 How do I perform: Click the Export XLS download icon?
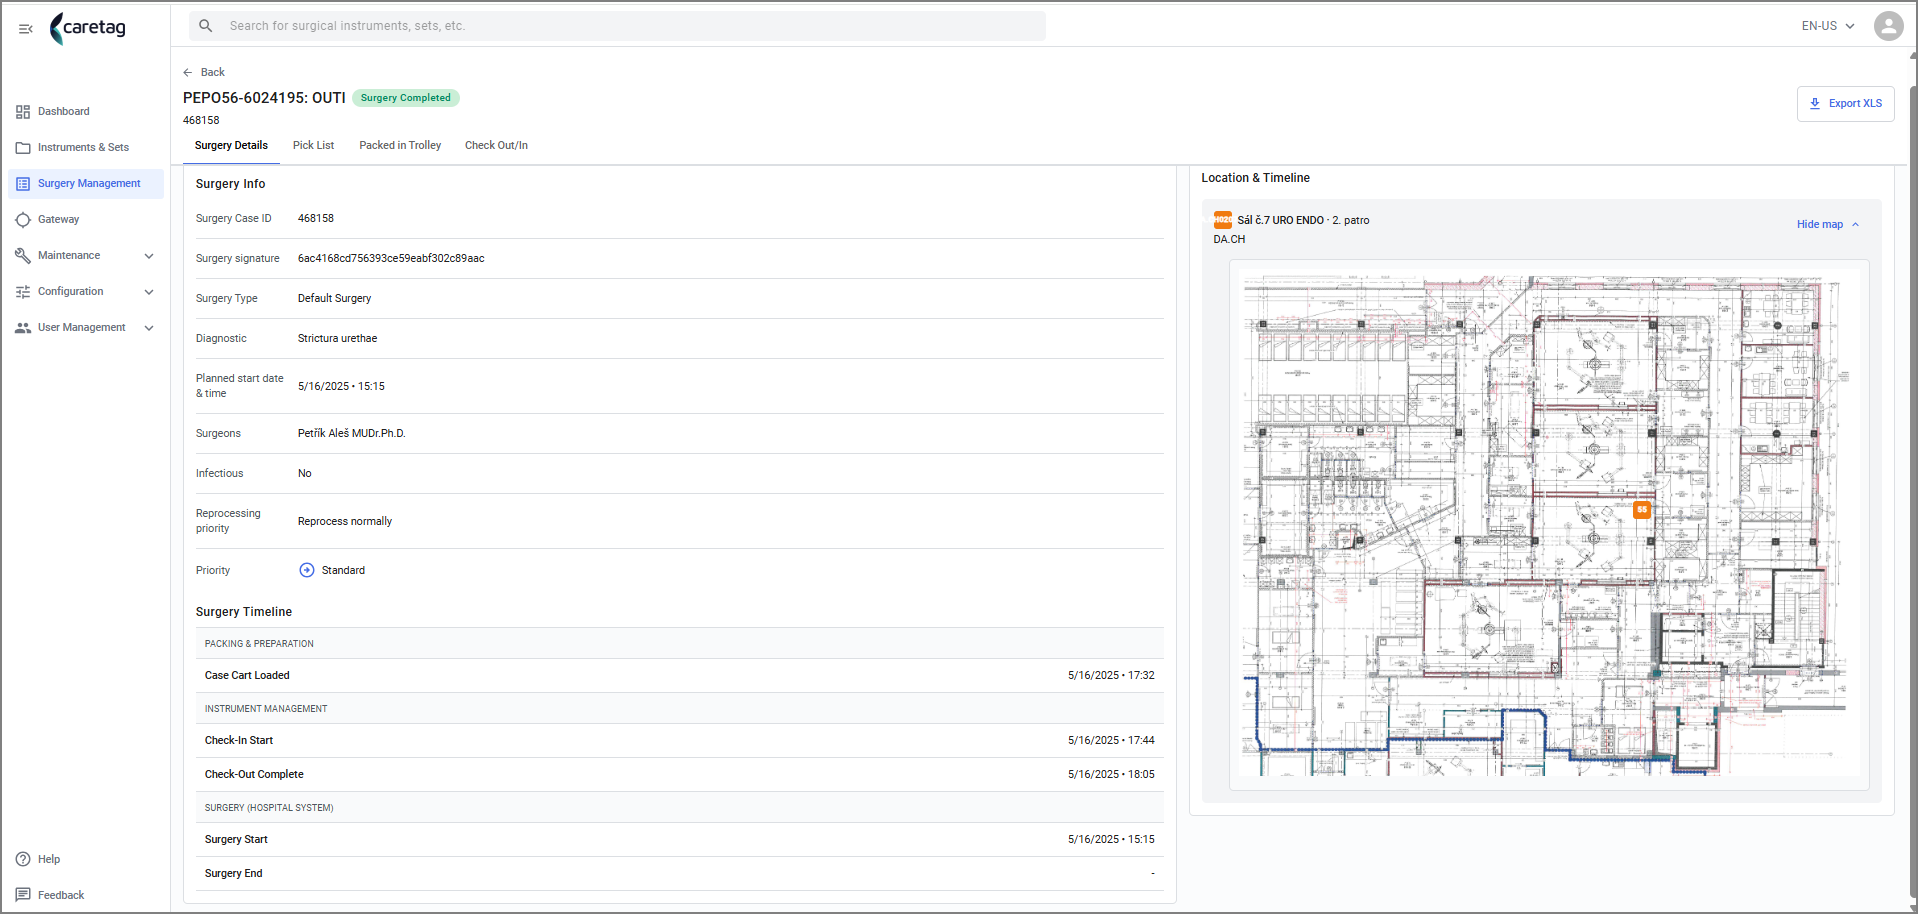pyautogui.click(x=1815, y=104)
